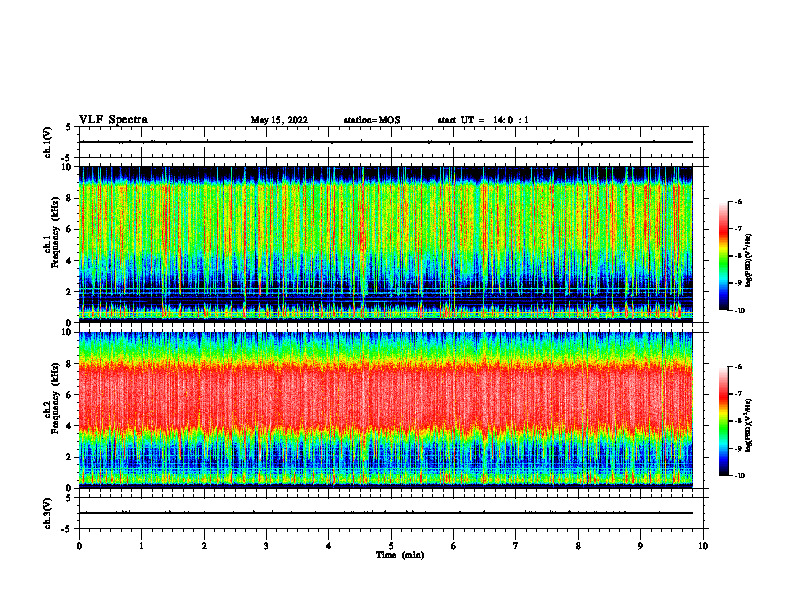Click time axis tick label "6"
792x612 pixels.
click(x=454, y=546)
